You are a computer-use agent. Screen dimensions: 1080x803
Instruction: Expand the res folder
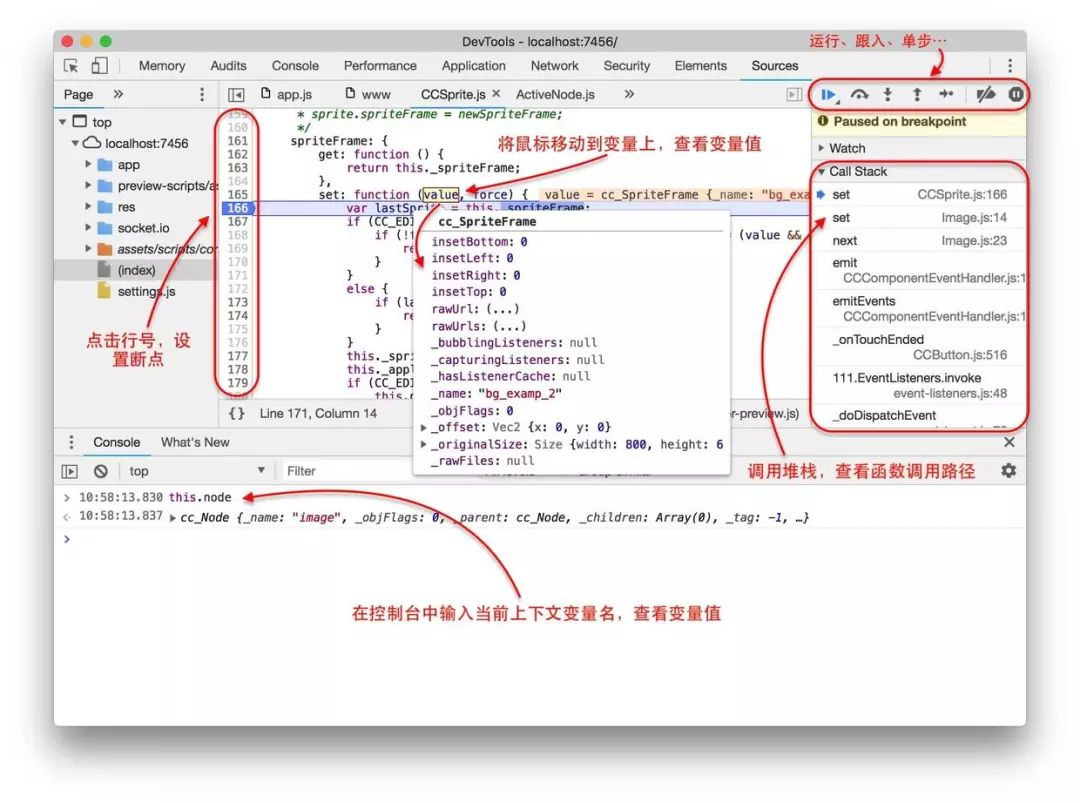click(x=88, y=207)
